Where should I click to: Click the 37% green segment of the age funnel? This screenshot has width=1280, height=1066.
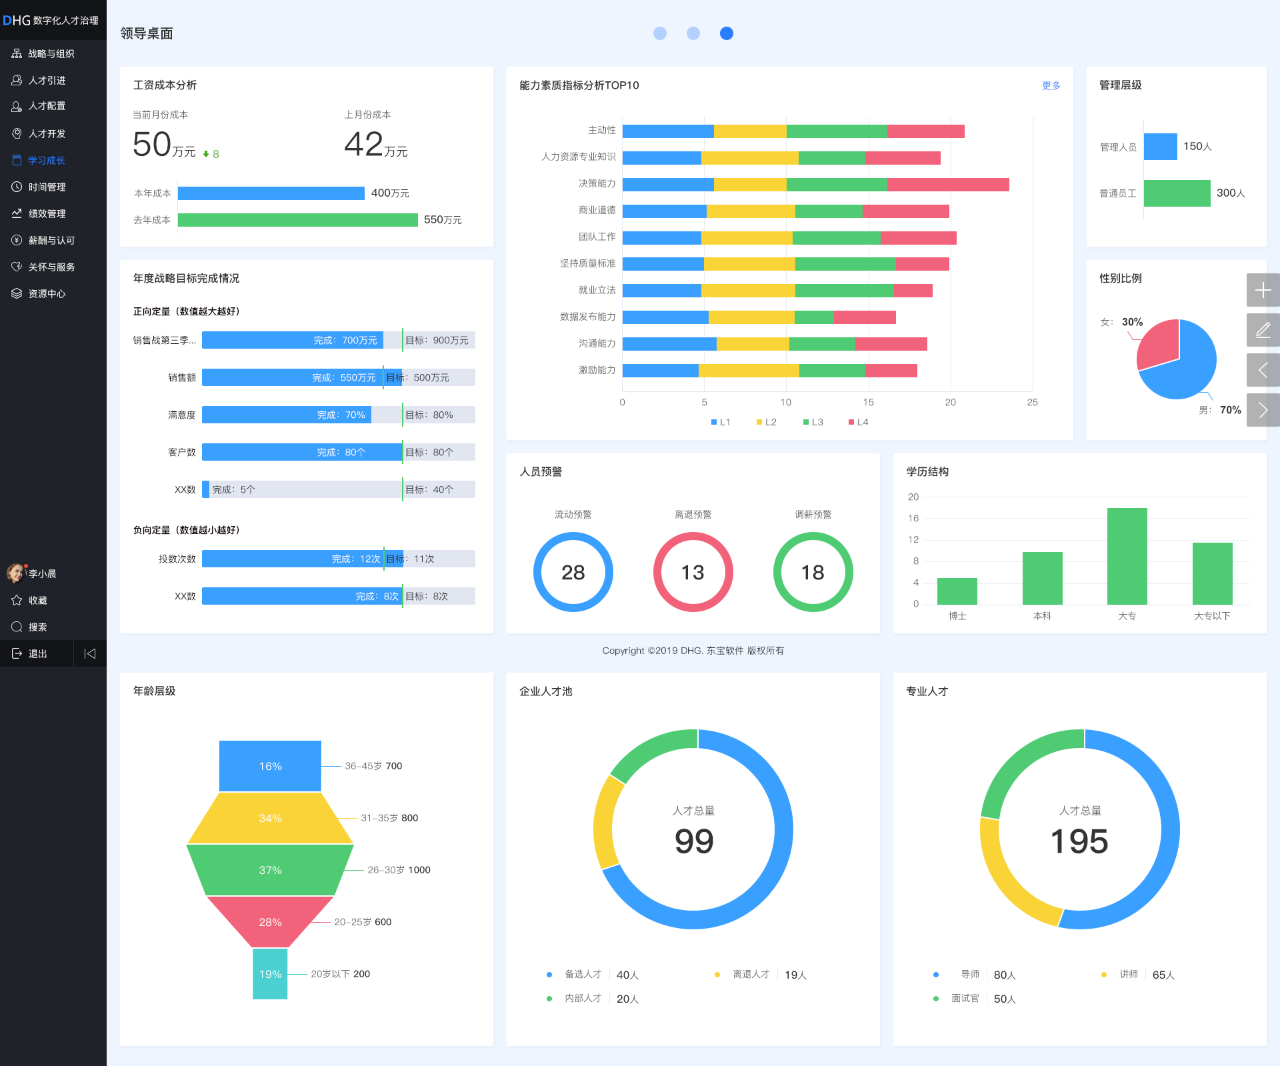click(270, 870)
